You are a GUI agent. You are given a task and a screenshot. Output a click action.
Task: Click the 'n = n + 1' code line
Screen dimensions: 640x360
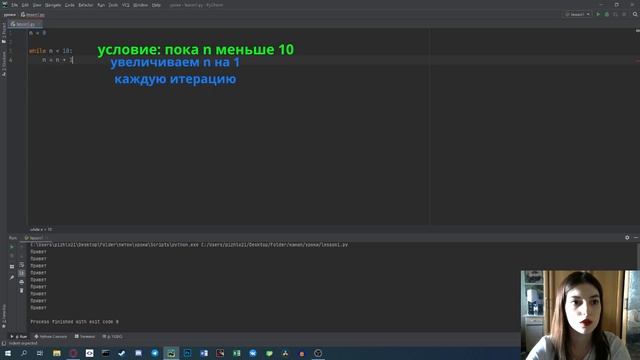click(x=58, y=60)
